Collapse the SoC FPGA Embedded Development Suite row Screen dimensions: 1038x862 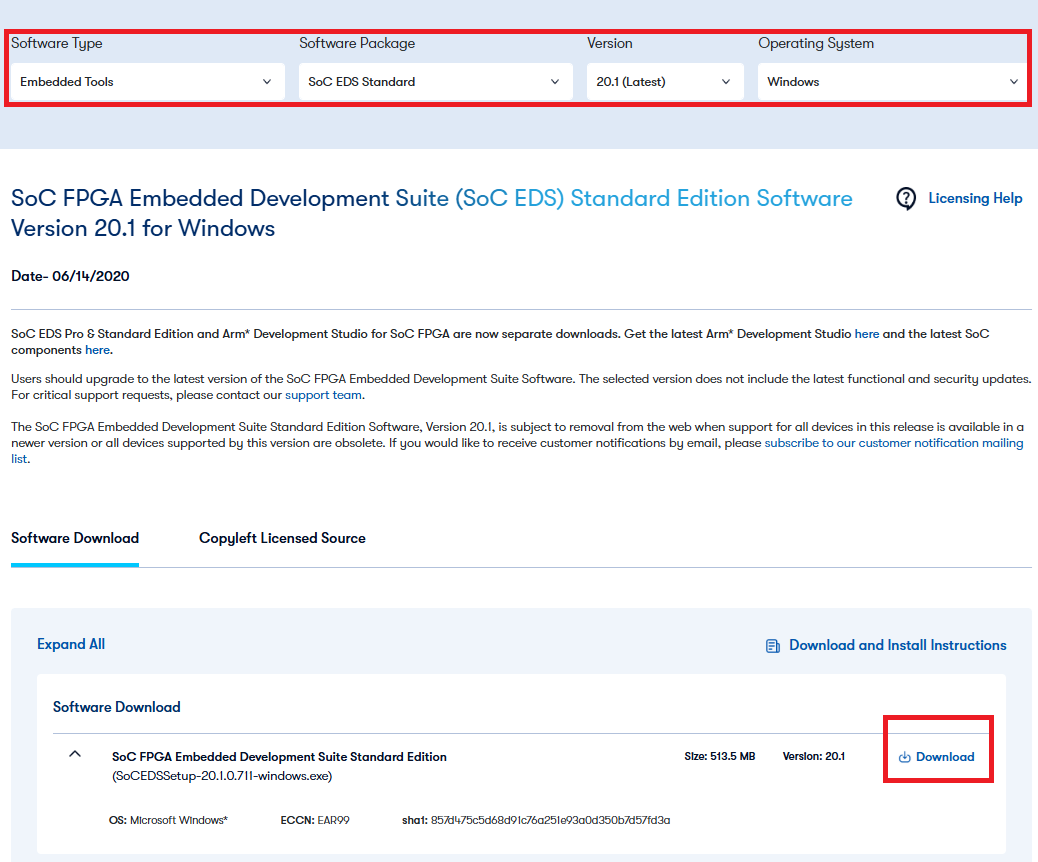(x=75, y=755)
